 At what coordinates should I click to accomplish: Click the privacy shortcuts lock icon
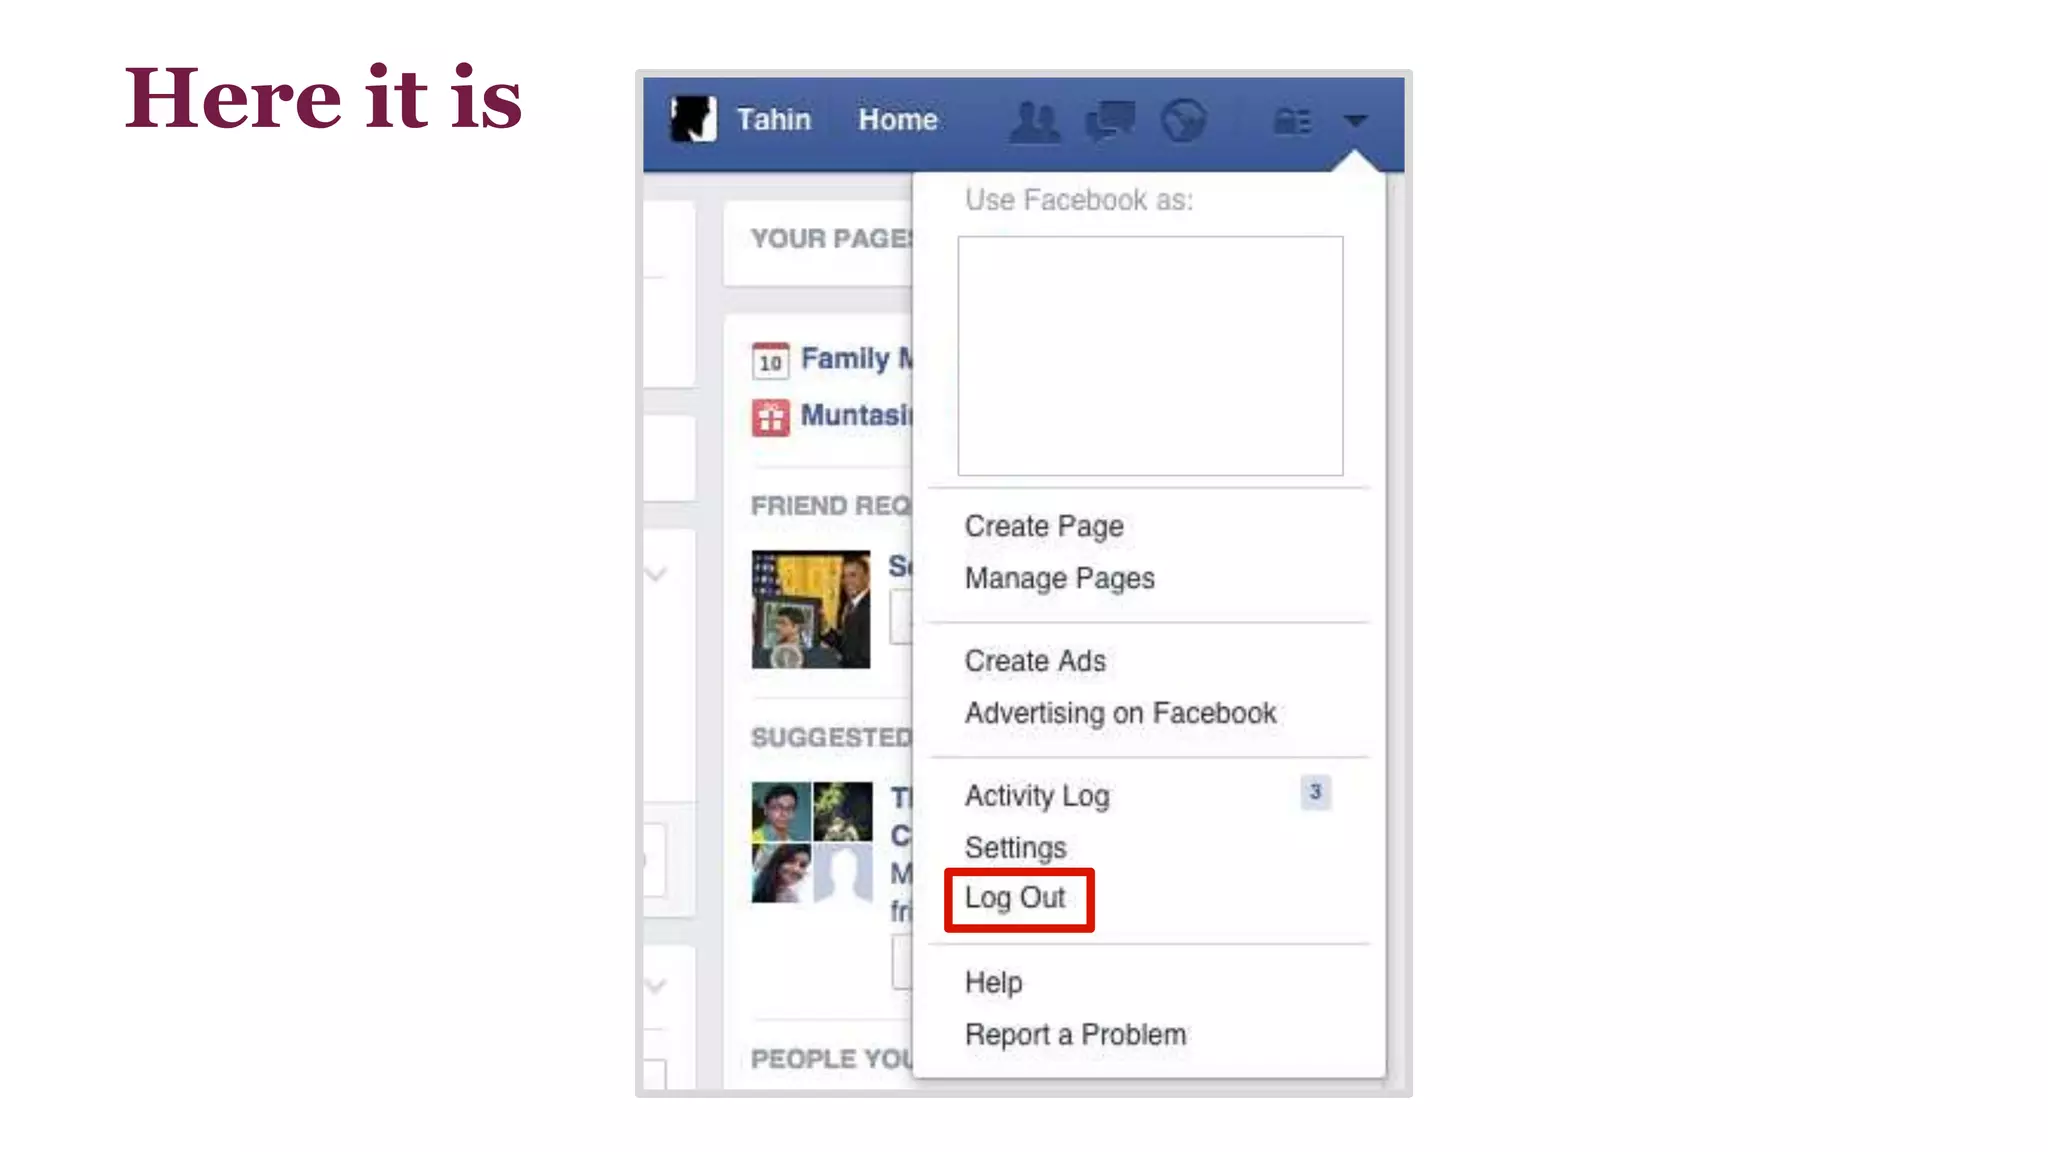(x=1292, y=122)
